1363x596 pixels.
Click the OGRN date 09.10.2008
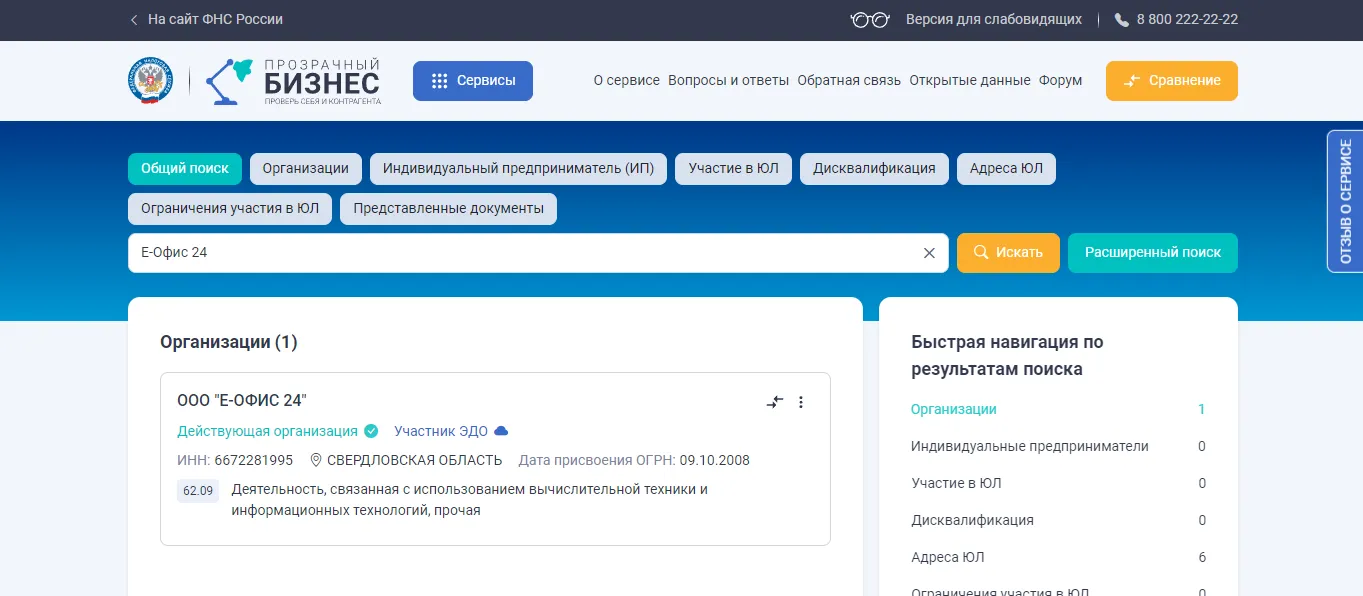[x=715, y=461]
